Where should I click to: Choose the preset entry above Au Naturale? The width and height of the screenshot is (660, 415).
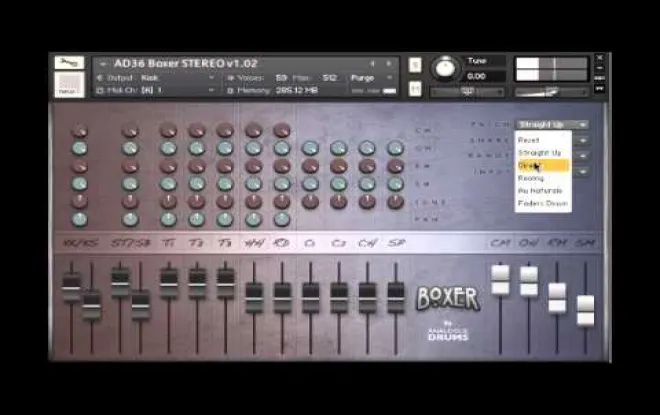coord(543,178)
